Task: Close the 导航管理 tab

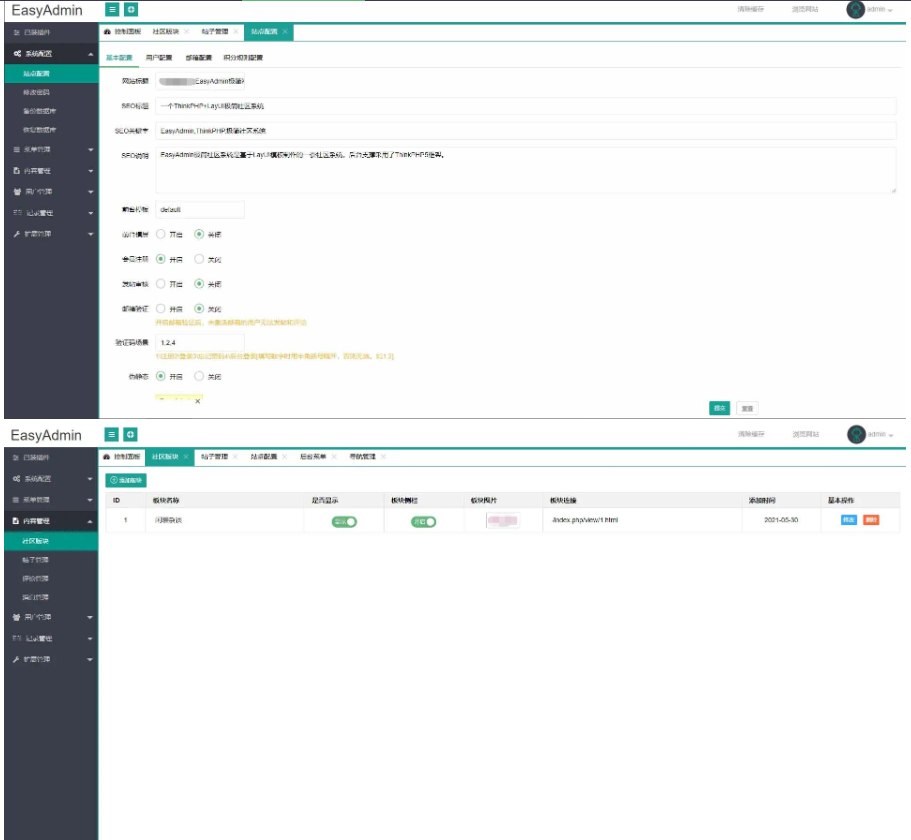Action: tap(383, 456)
